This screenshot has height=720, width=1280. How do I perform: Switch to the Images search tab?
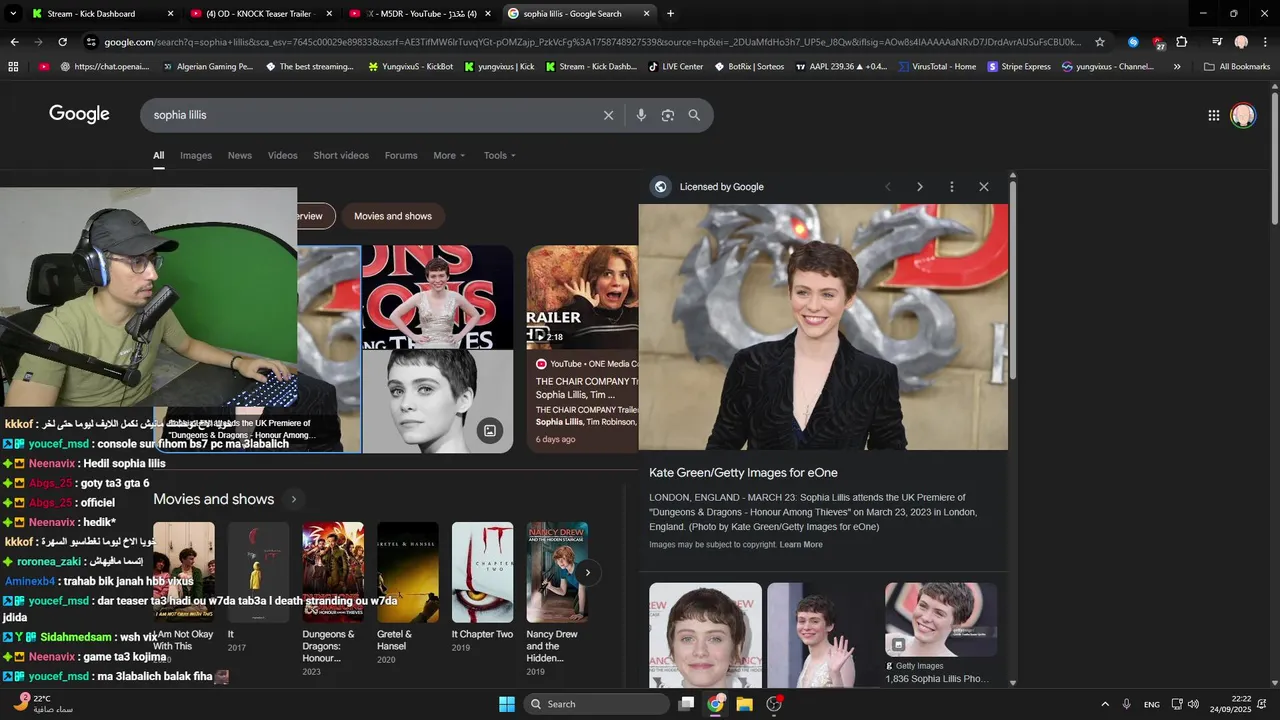tap(196, 155)
